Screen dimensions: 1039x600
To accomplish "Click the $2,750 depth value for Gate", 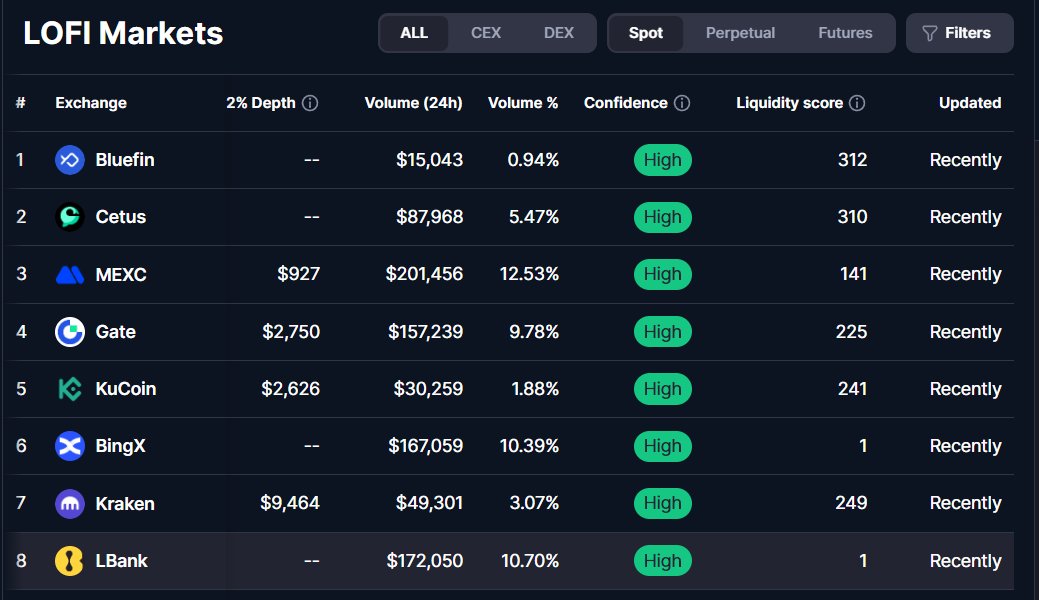I will pyautogui.click(x=291, y=331).
